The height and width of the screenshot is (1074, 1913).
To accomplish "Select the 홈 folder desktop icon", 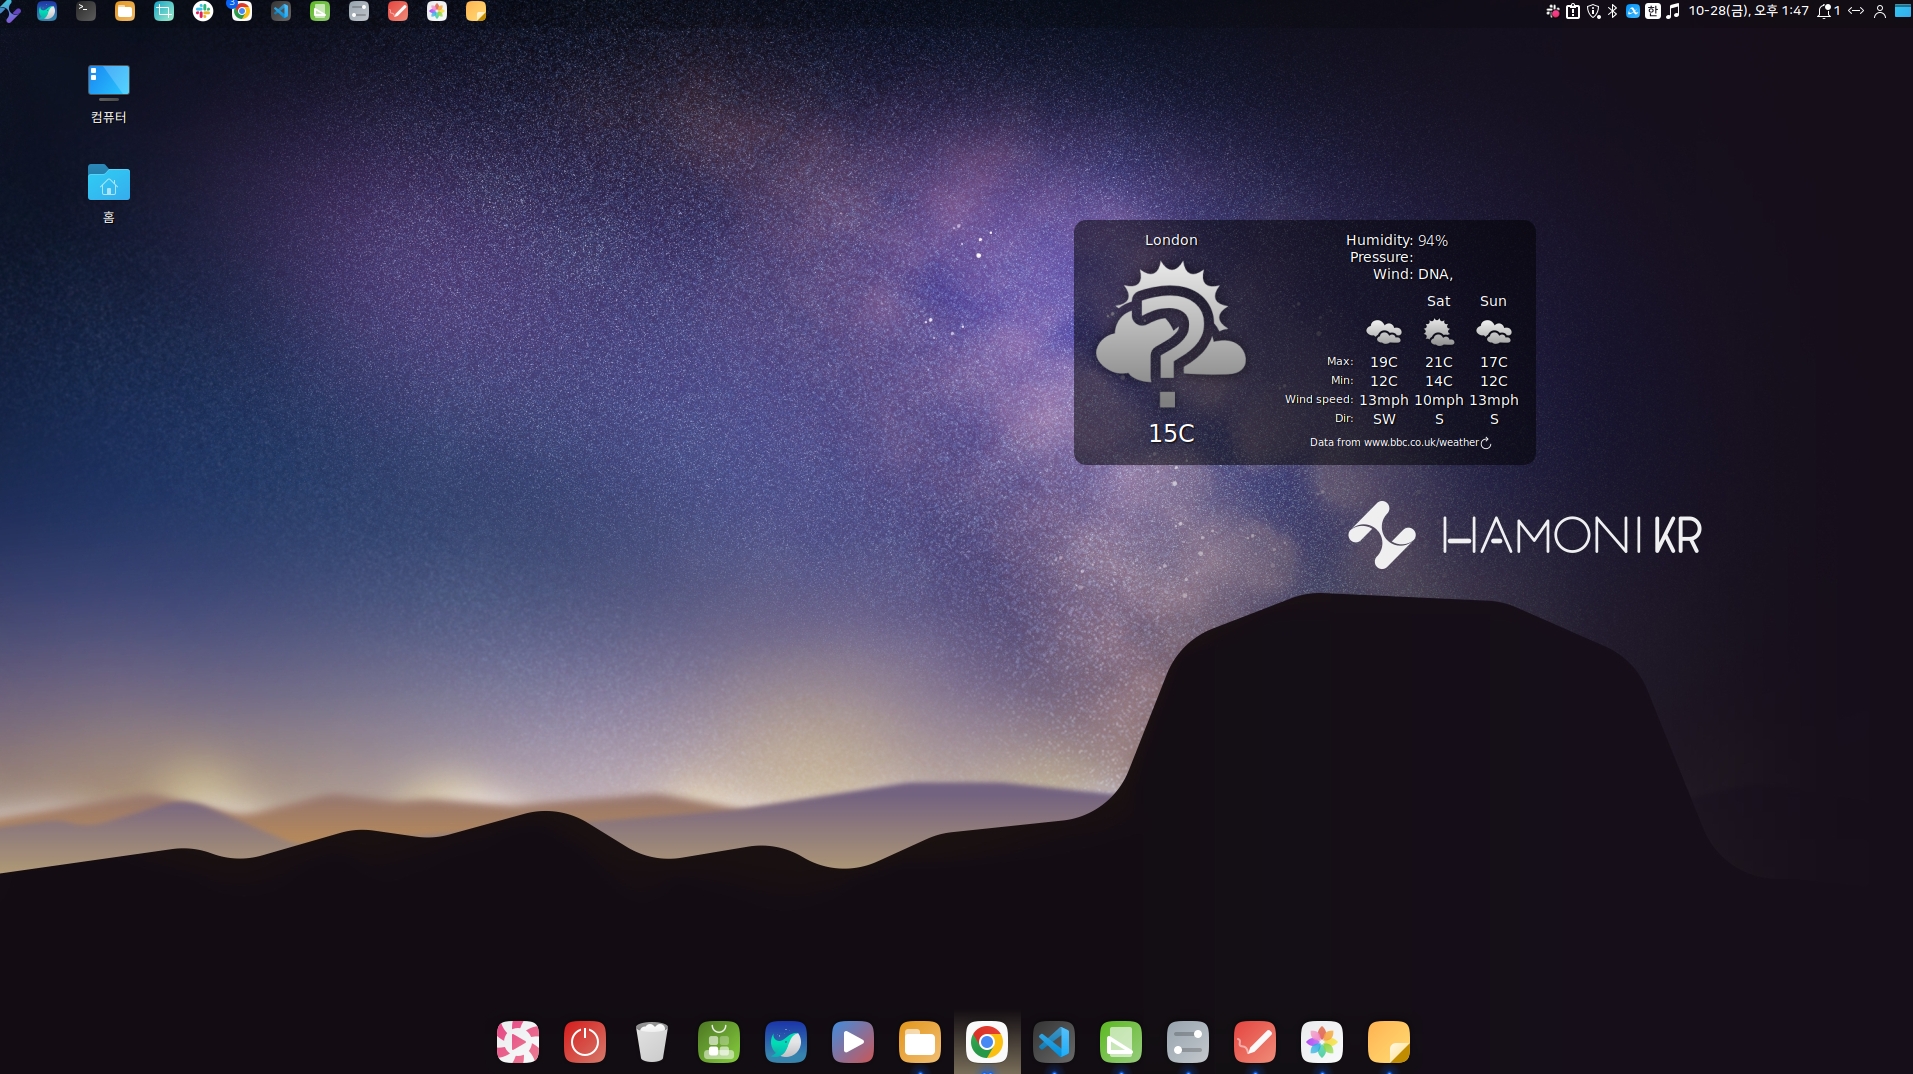I will [109, 185].
